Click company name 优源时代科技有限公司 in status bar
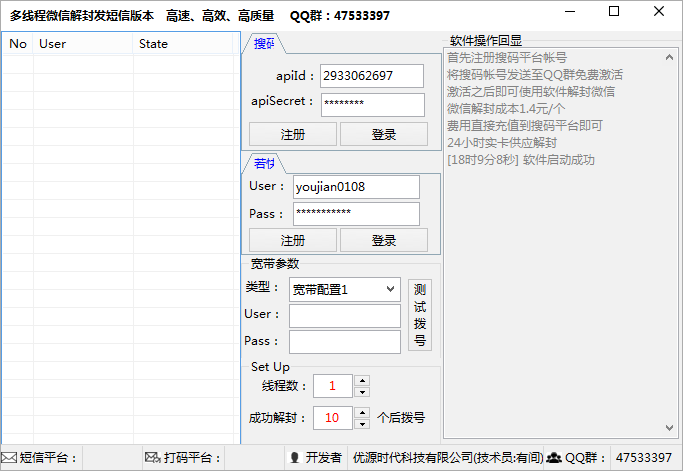Image resolution: width=683 pixels, height=471 pixels. pos(413,457)
